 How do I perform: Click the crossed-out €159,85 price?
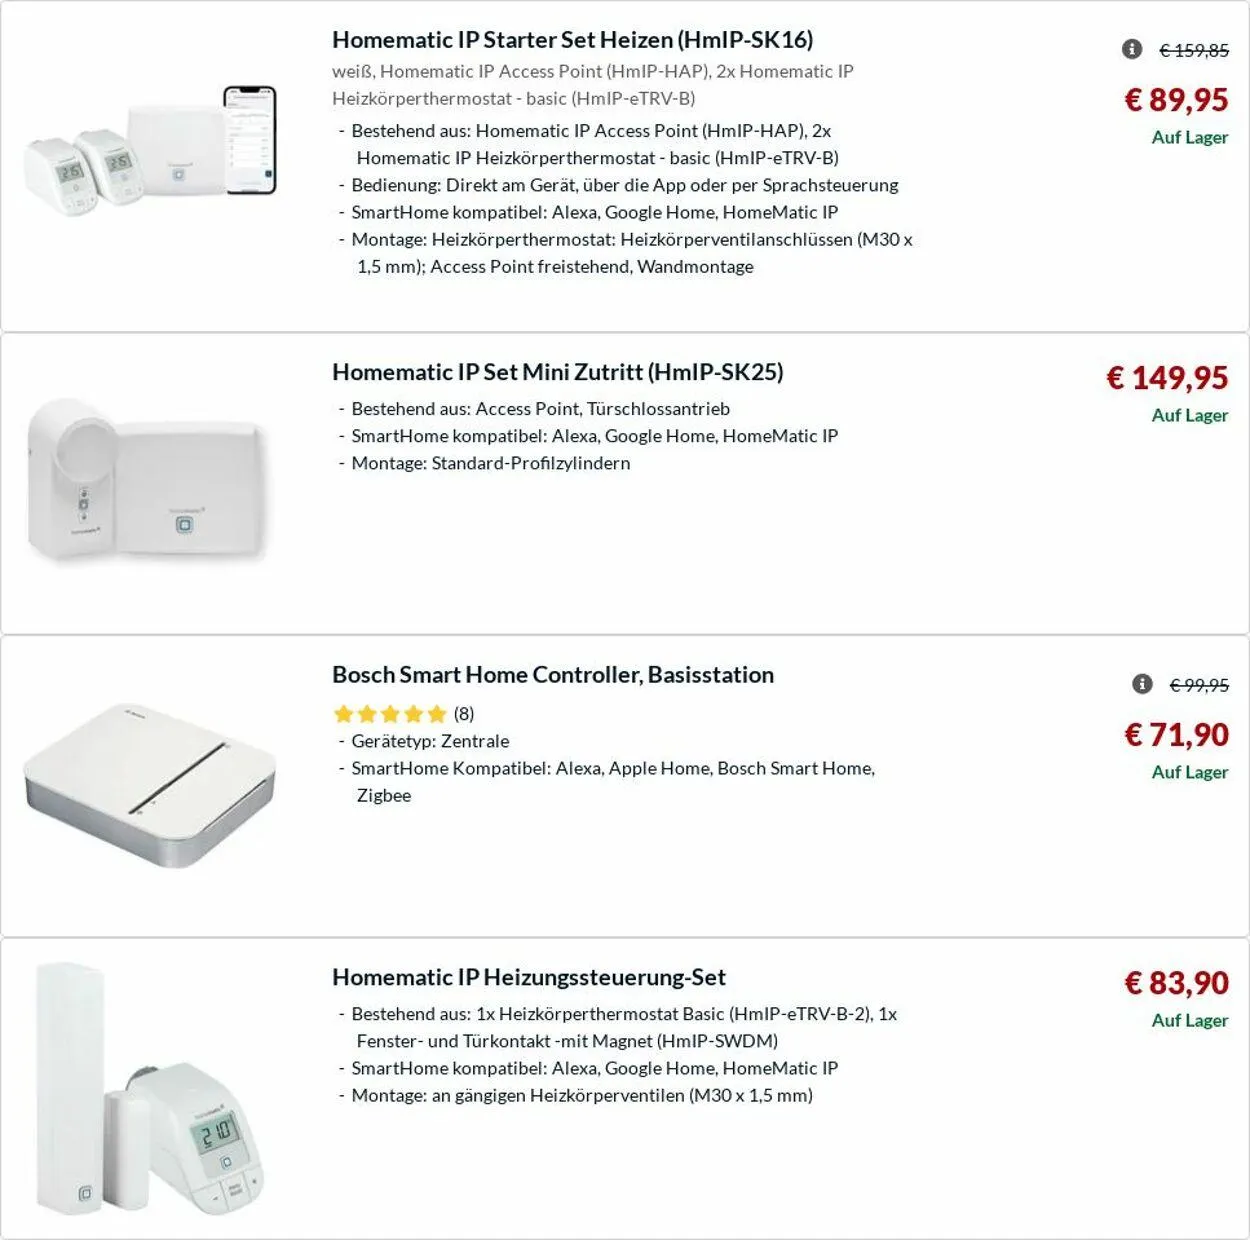pyautogui.click(x=1194, y=50)
